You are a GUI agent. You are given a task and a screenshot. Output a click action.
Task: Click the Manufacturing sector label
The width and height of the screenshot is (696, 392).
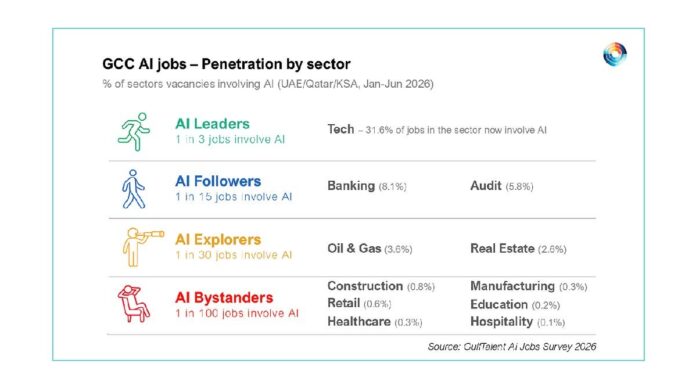click(512, 286)
